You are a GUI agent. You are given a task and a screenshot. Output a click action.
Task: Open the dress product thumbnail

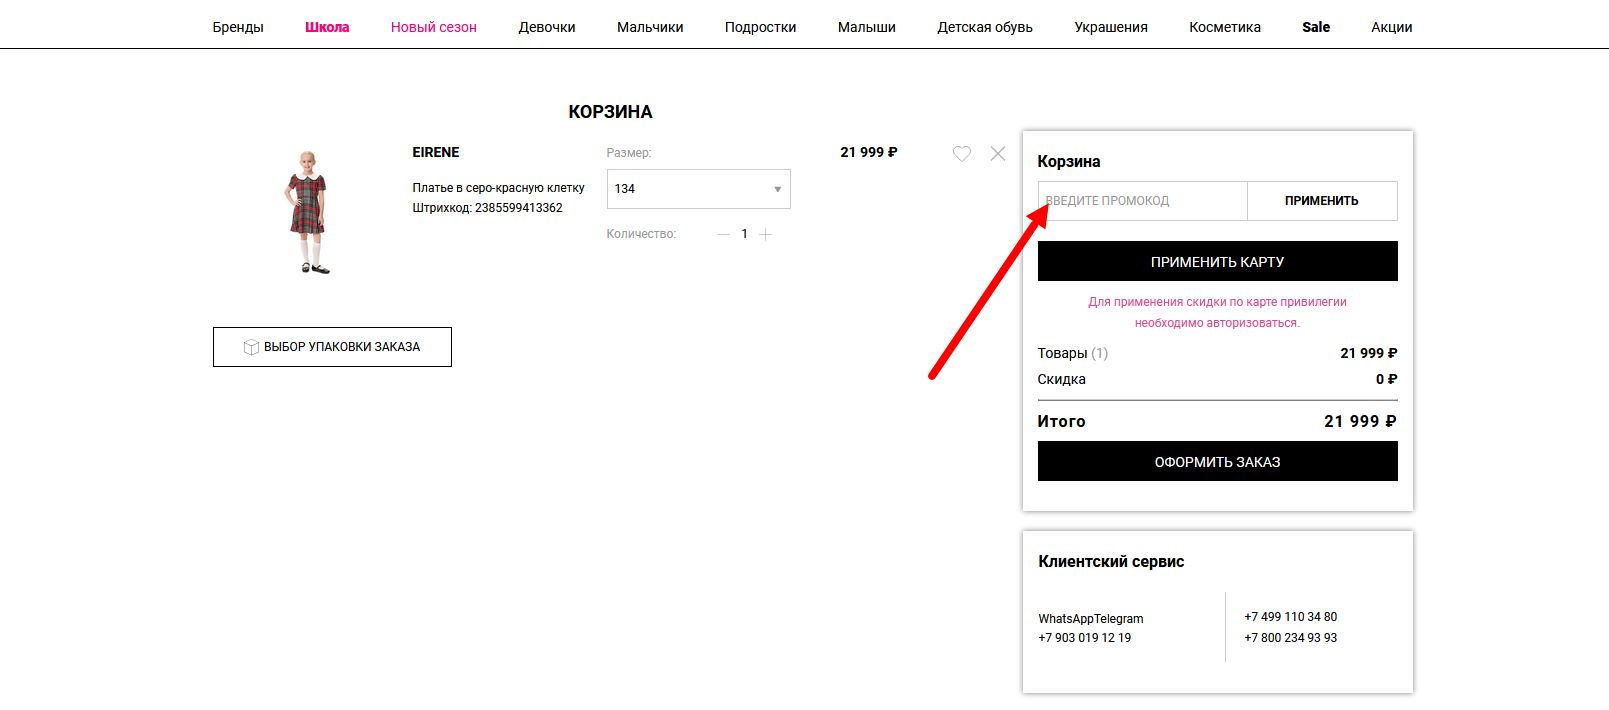pos(308,212)
